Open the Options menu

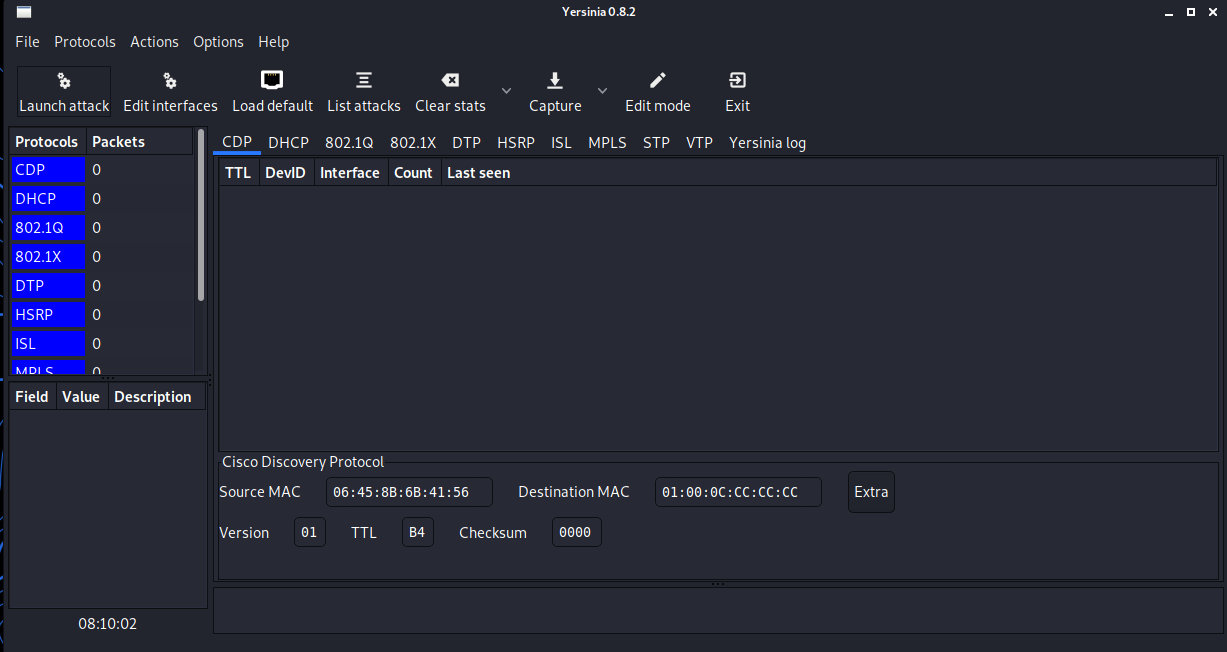click(x=218, y=42)
